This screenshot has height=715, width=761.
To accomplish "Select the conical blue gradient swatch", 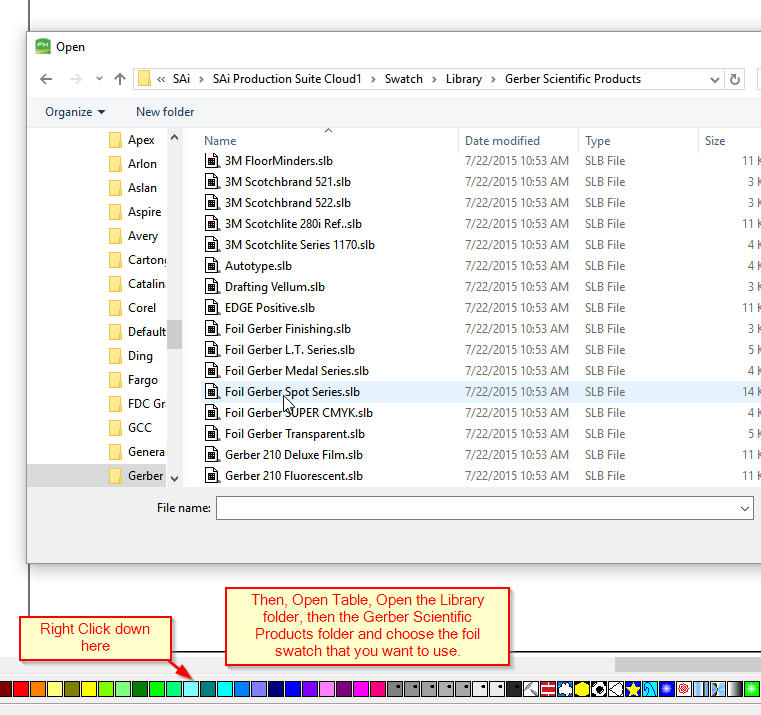I will 718,689.
